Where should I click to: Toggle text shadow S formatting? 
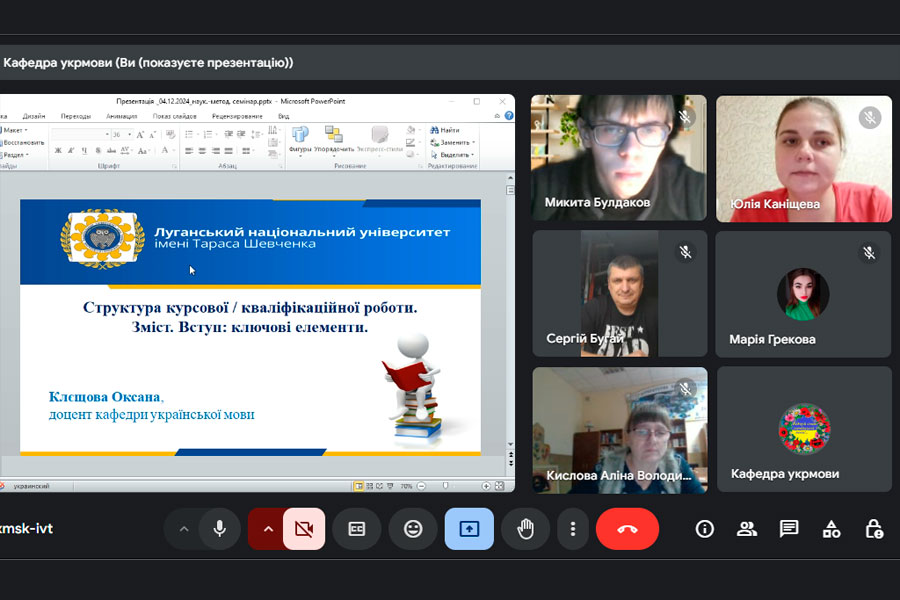[x=98, y=150]
